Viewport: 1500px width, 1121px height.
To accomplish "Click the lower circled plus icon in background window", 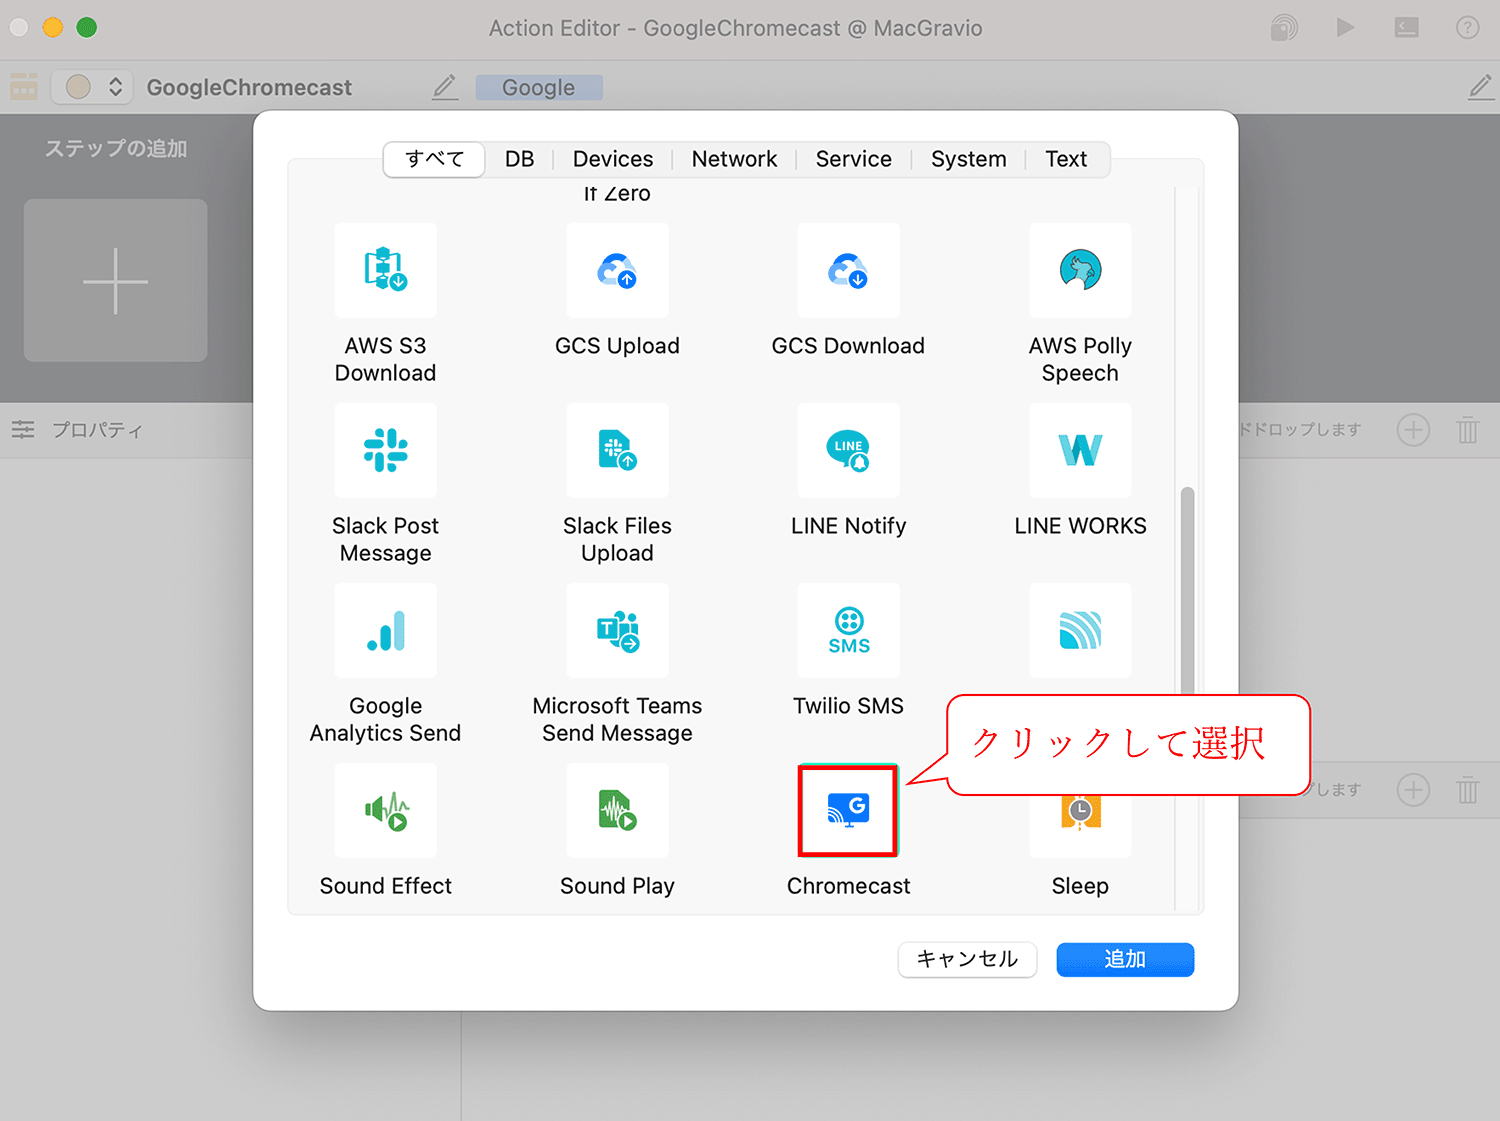I will click(x=1413, y=790).
